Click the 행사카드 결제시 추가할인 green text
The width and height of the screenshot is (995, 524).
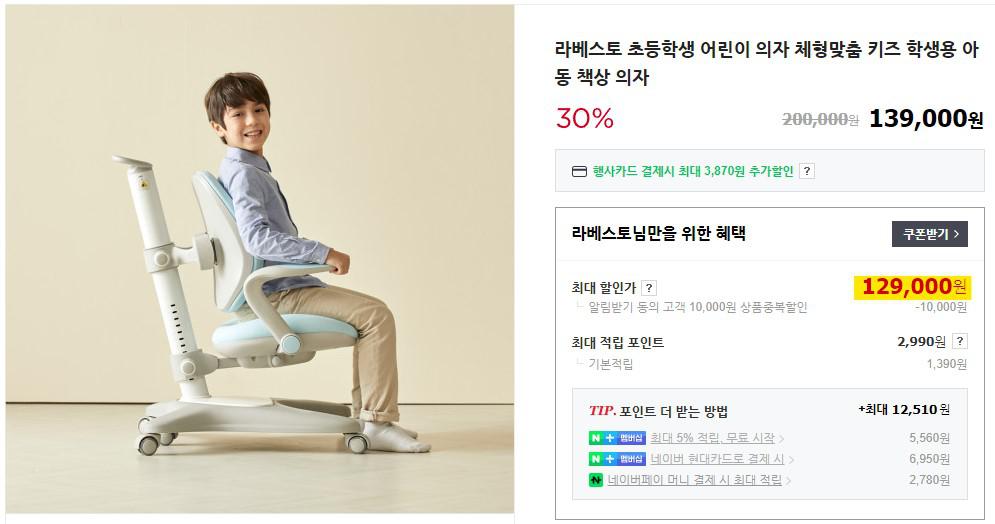[693, 171]
